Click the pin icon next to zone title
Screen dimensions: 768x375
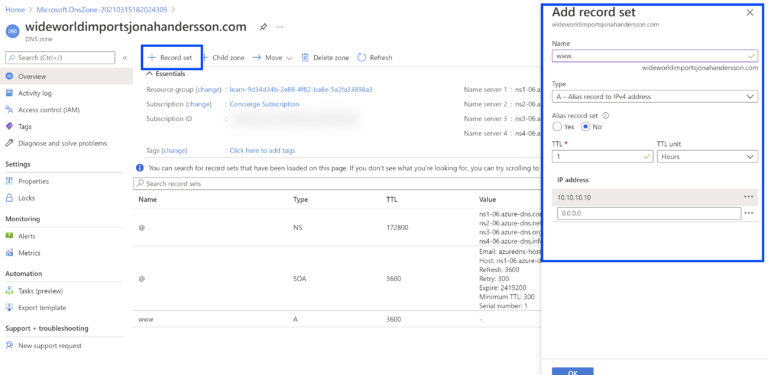coord(263,27)
